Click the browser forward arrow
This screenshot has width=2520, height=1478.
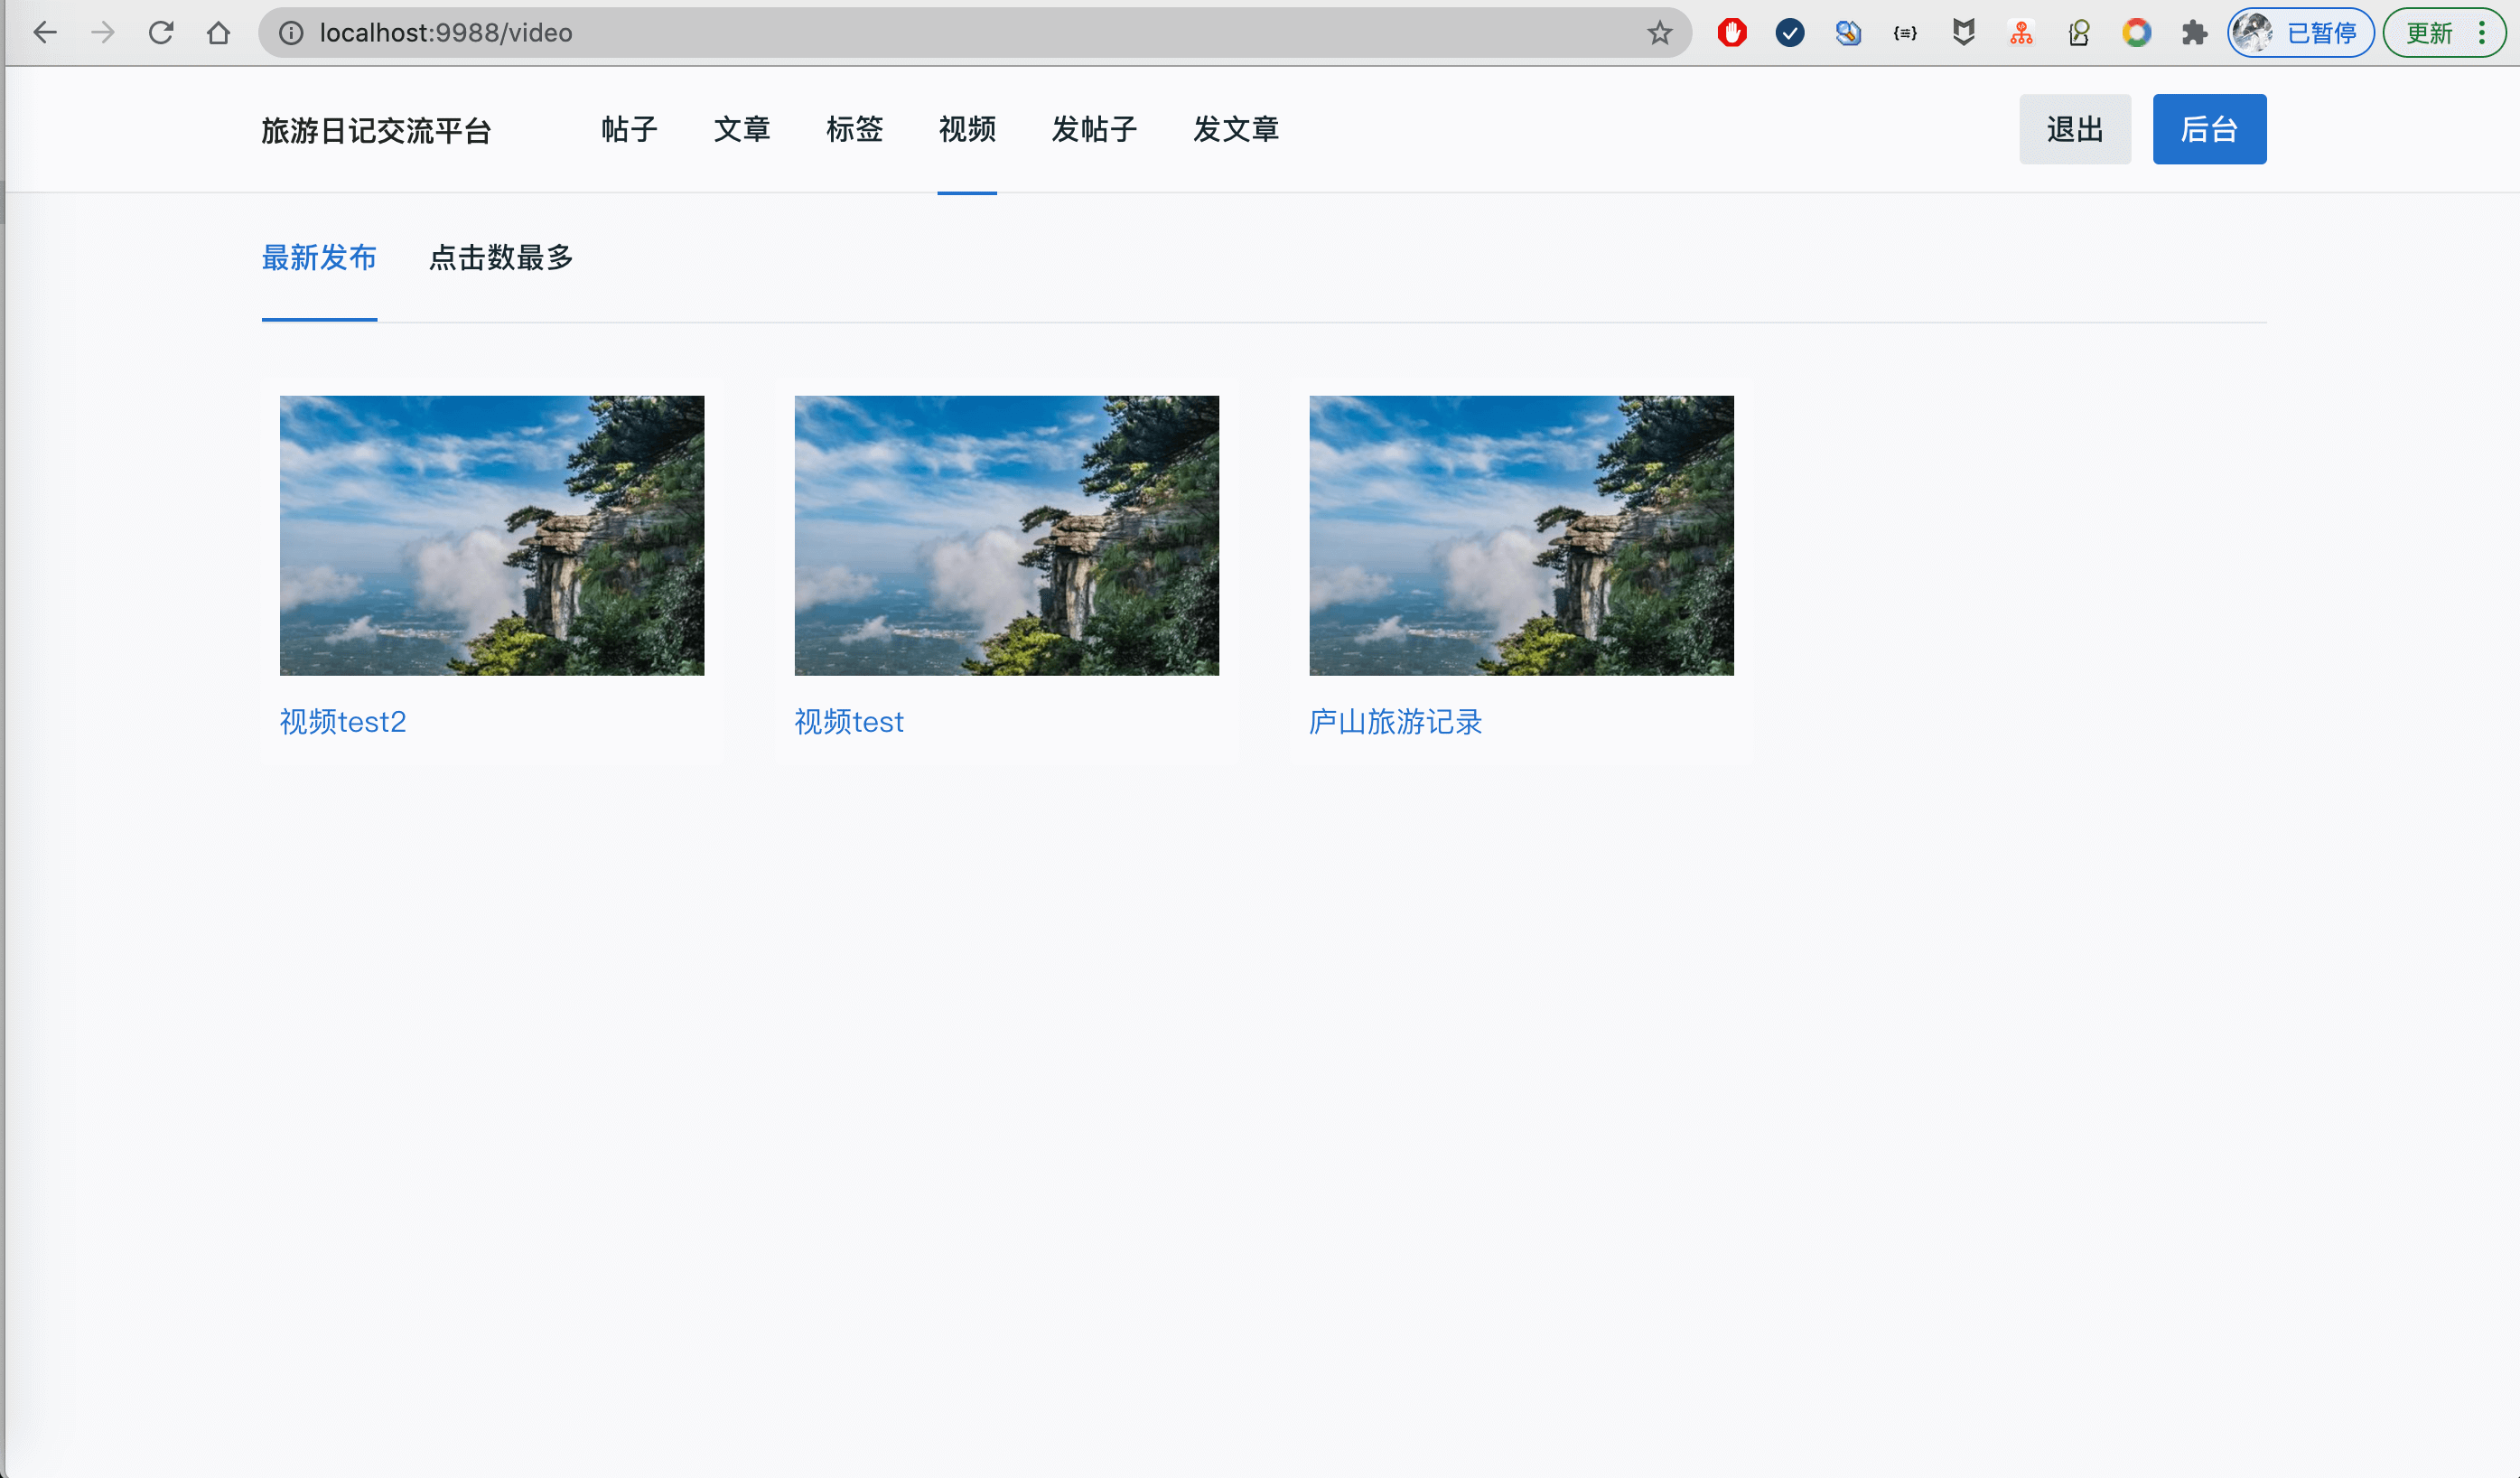(x=103, y=33)
